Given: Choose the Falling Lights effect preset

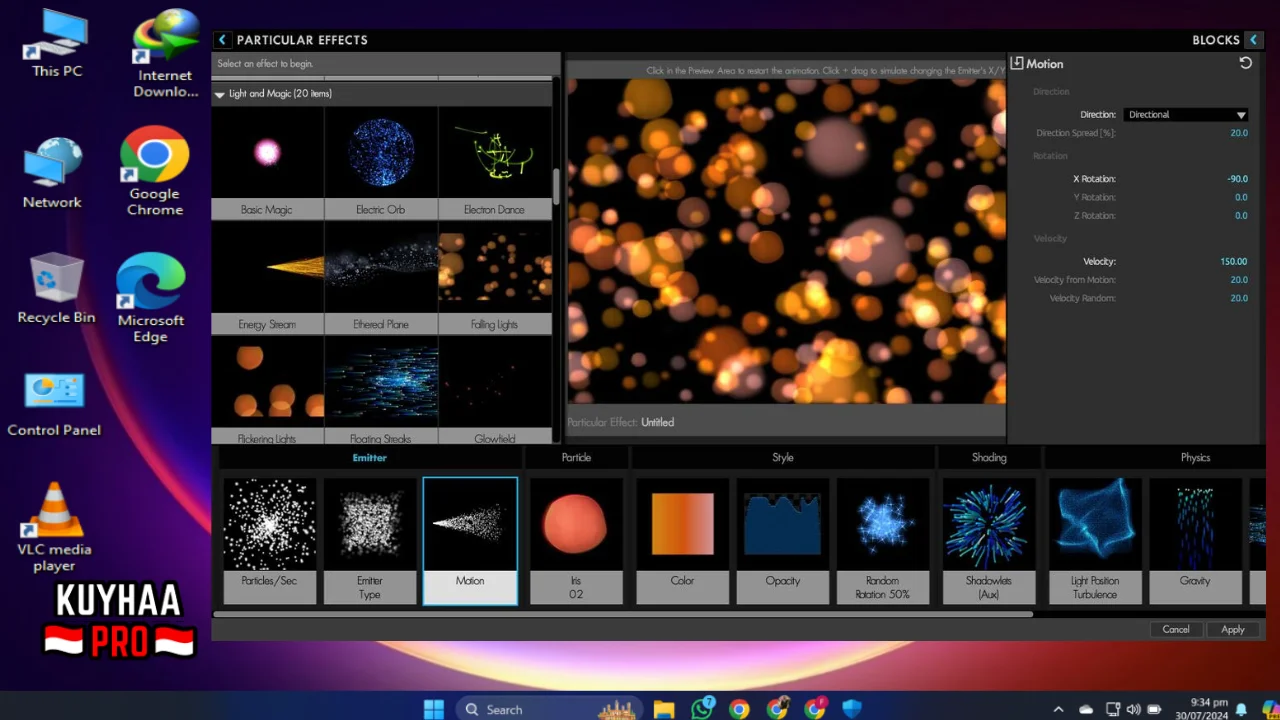Looking at the screenshot, I should (495, 278).
